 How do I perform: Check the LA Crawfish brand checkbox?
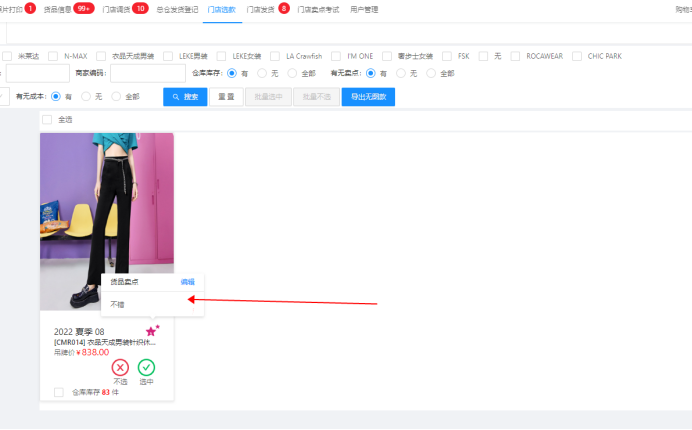(x=274, y=56)
